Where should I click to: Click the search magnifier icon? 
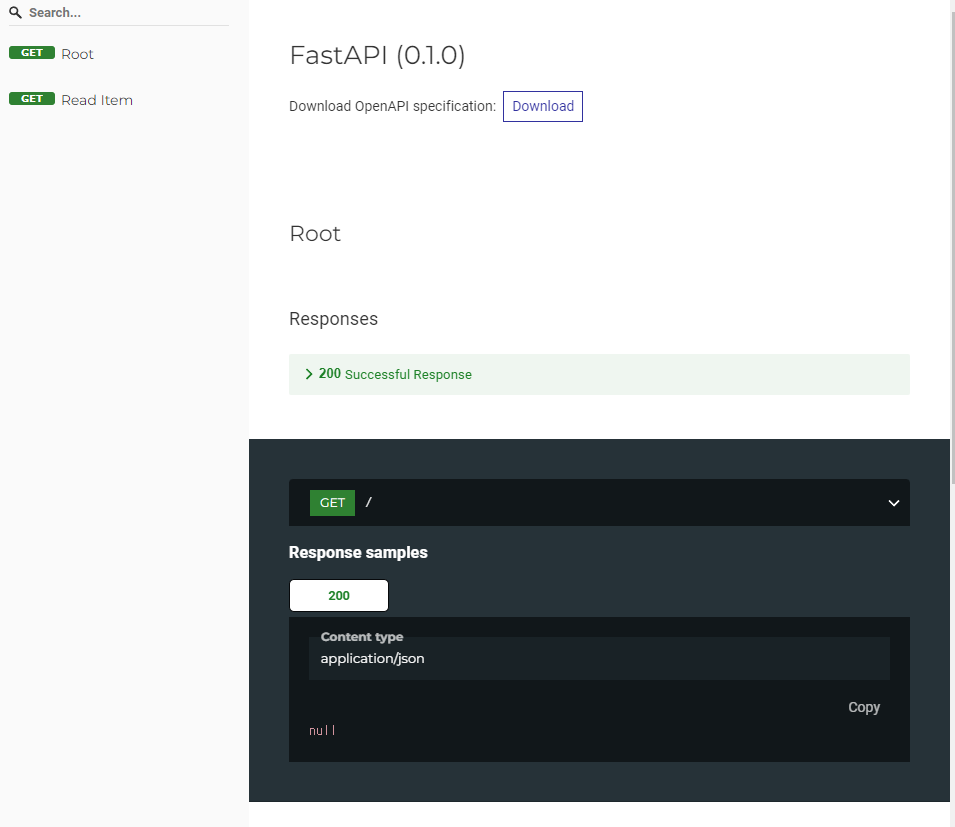[15, 12]
